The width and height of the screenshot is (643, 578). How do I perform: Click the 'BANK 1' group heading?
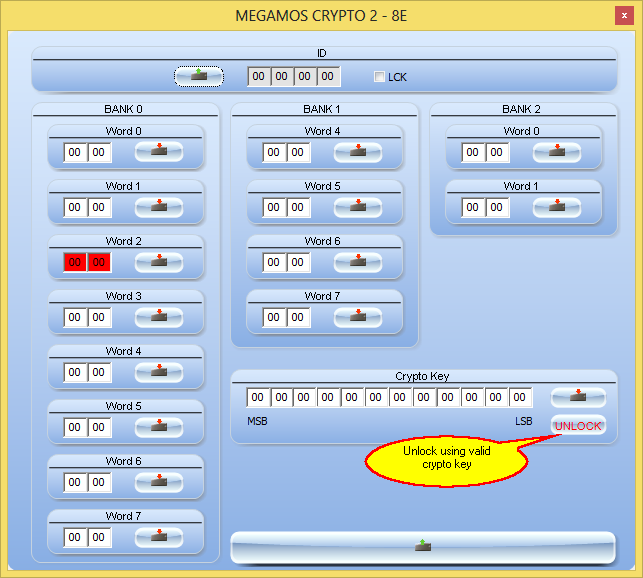(x=322, y=109)
